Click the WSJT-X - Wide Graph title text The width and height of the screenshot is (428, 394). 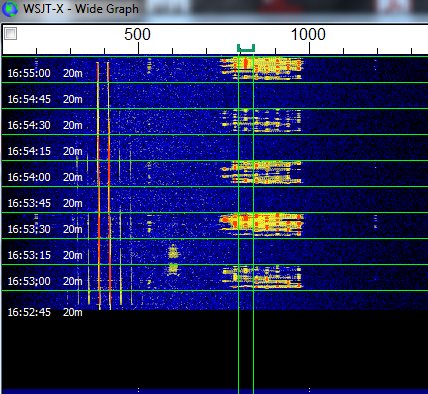click(x=81, y=9)
